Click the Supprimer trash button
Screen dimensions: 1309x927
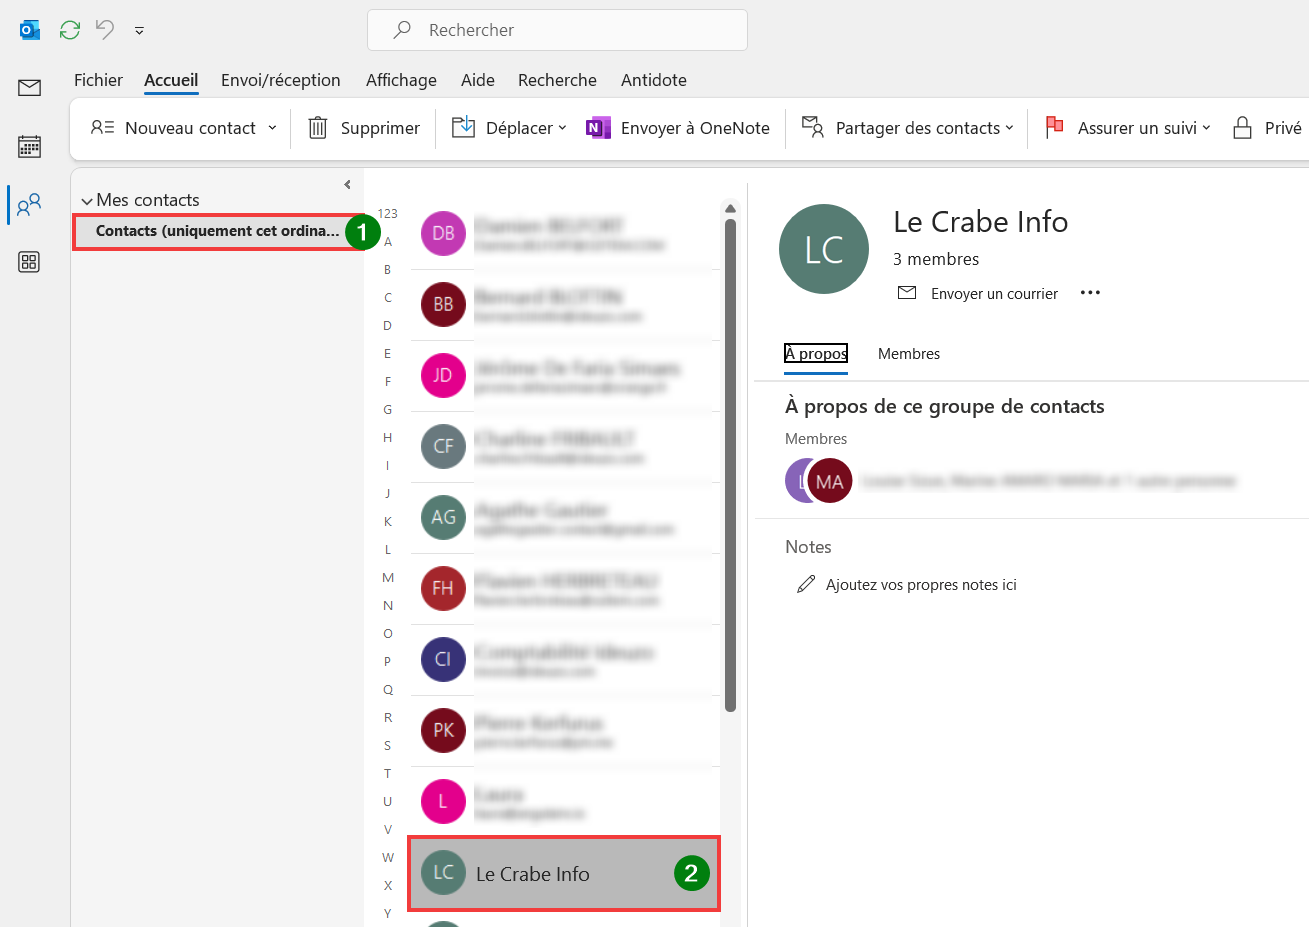tap(364, 128)
